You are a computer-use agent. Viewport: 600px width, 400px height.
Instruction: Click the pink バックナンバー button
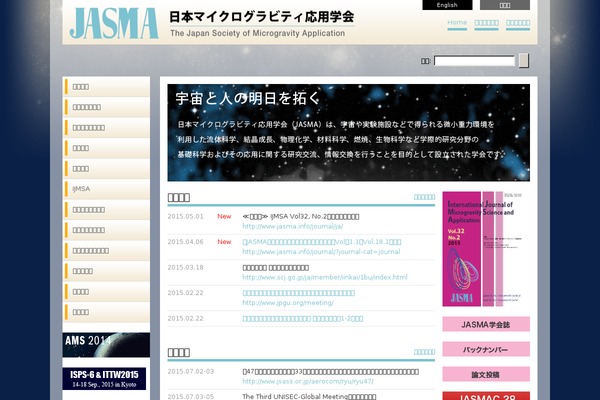pos(486,349)
